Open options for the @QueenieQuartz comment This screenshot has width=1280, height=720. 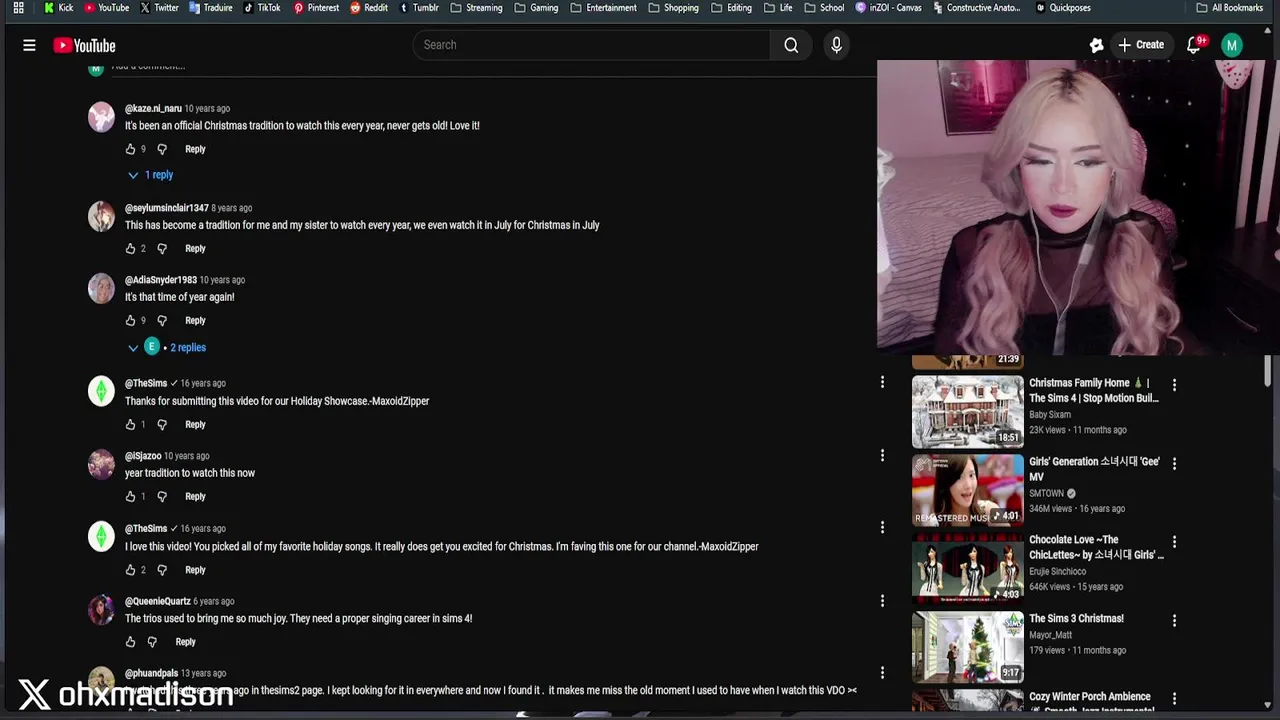pyautogui.click(x=882, y=601)
